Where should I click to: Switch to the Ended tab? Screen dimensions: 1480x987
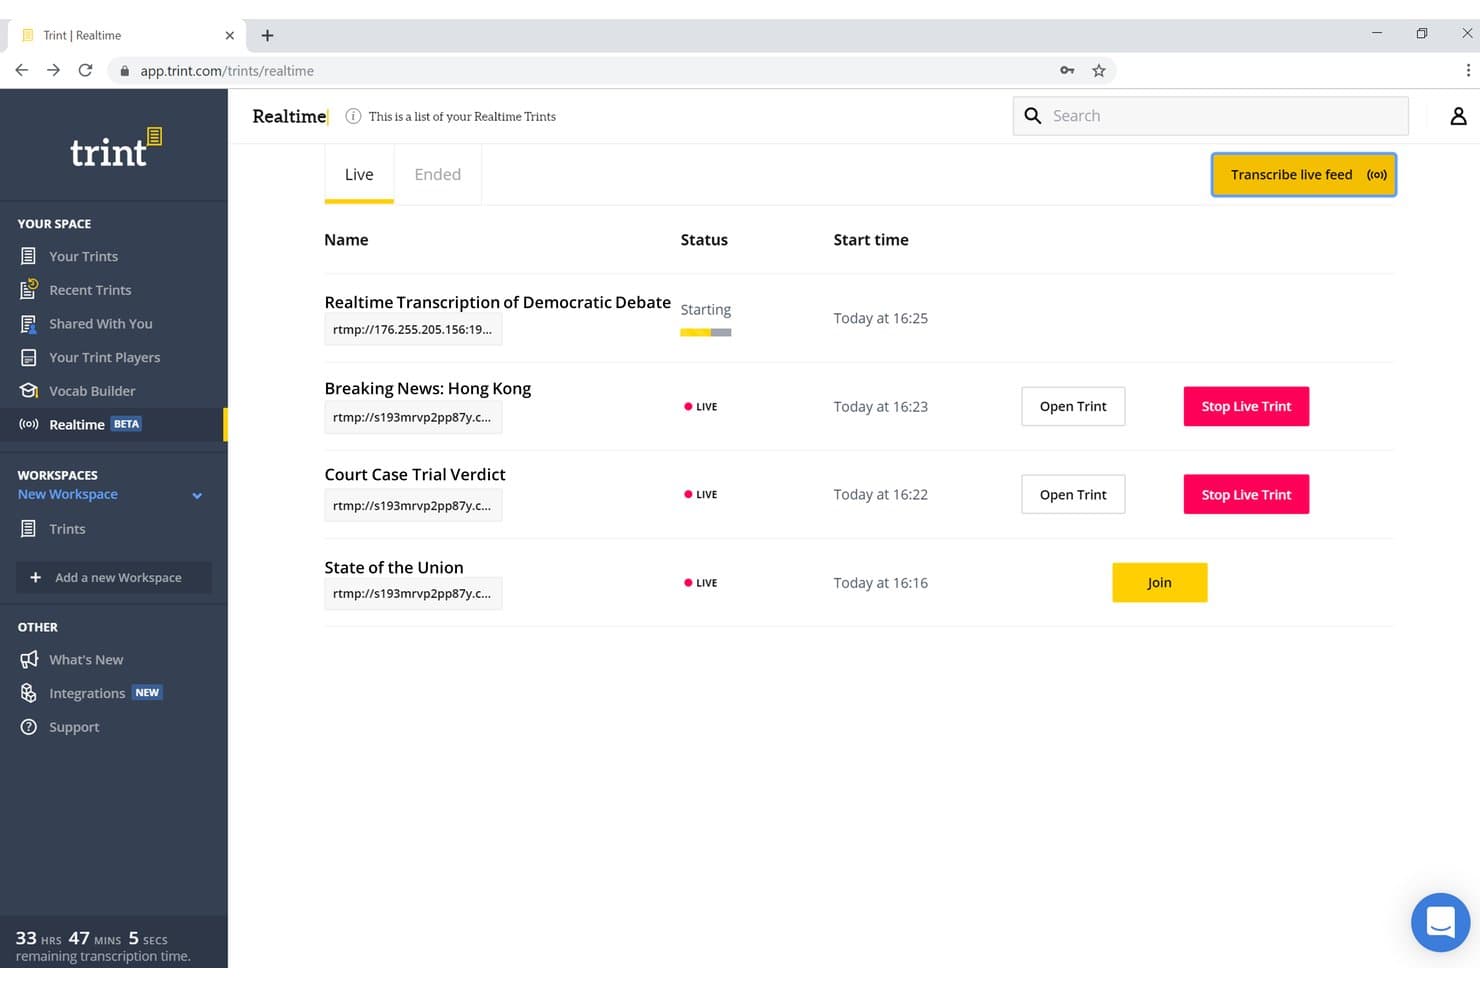[438, 174]
